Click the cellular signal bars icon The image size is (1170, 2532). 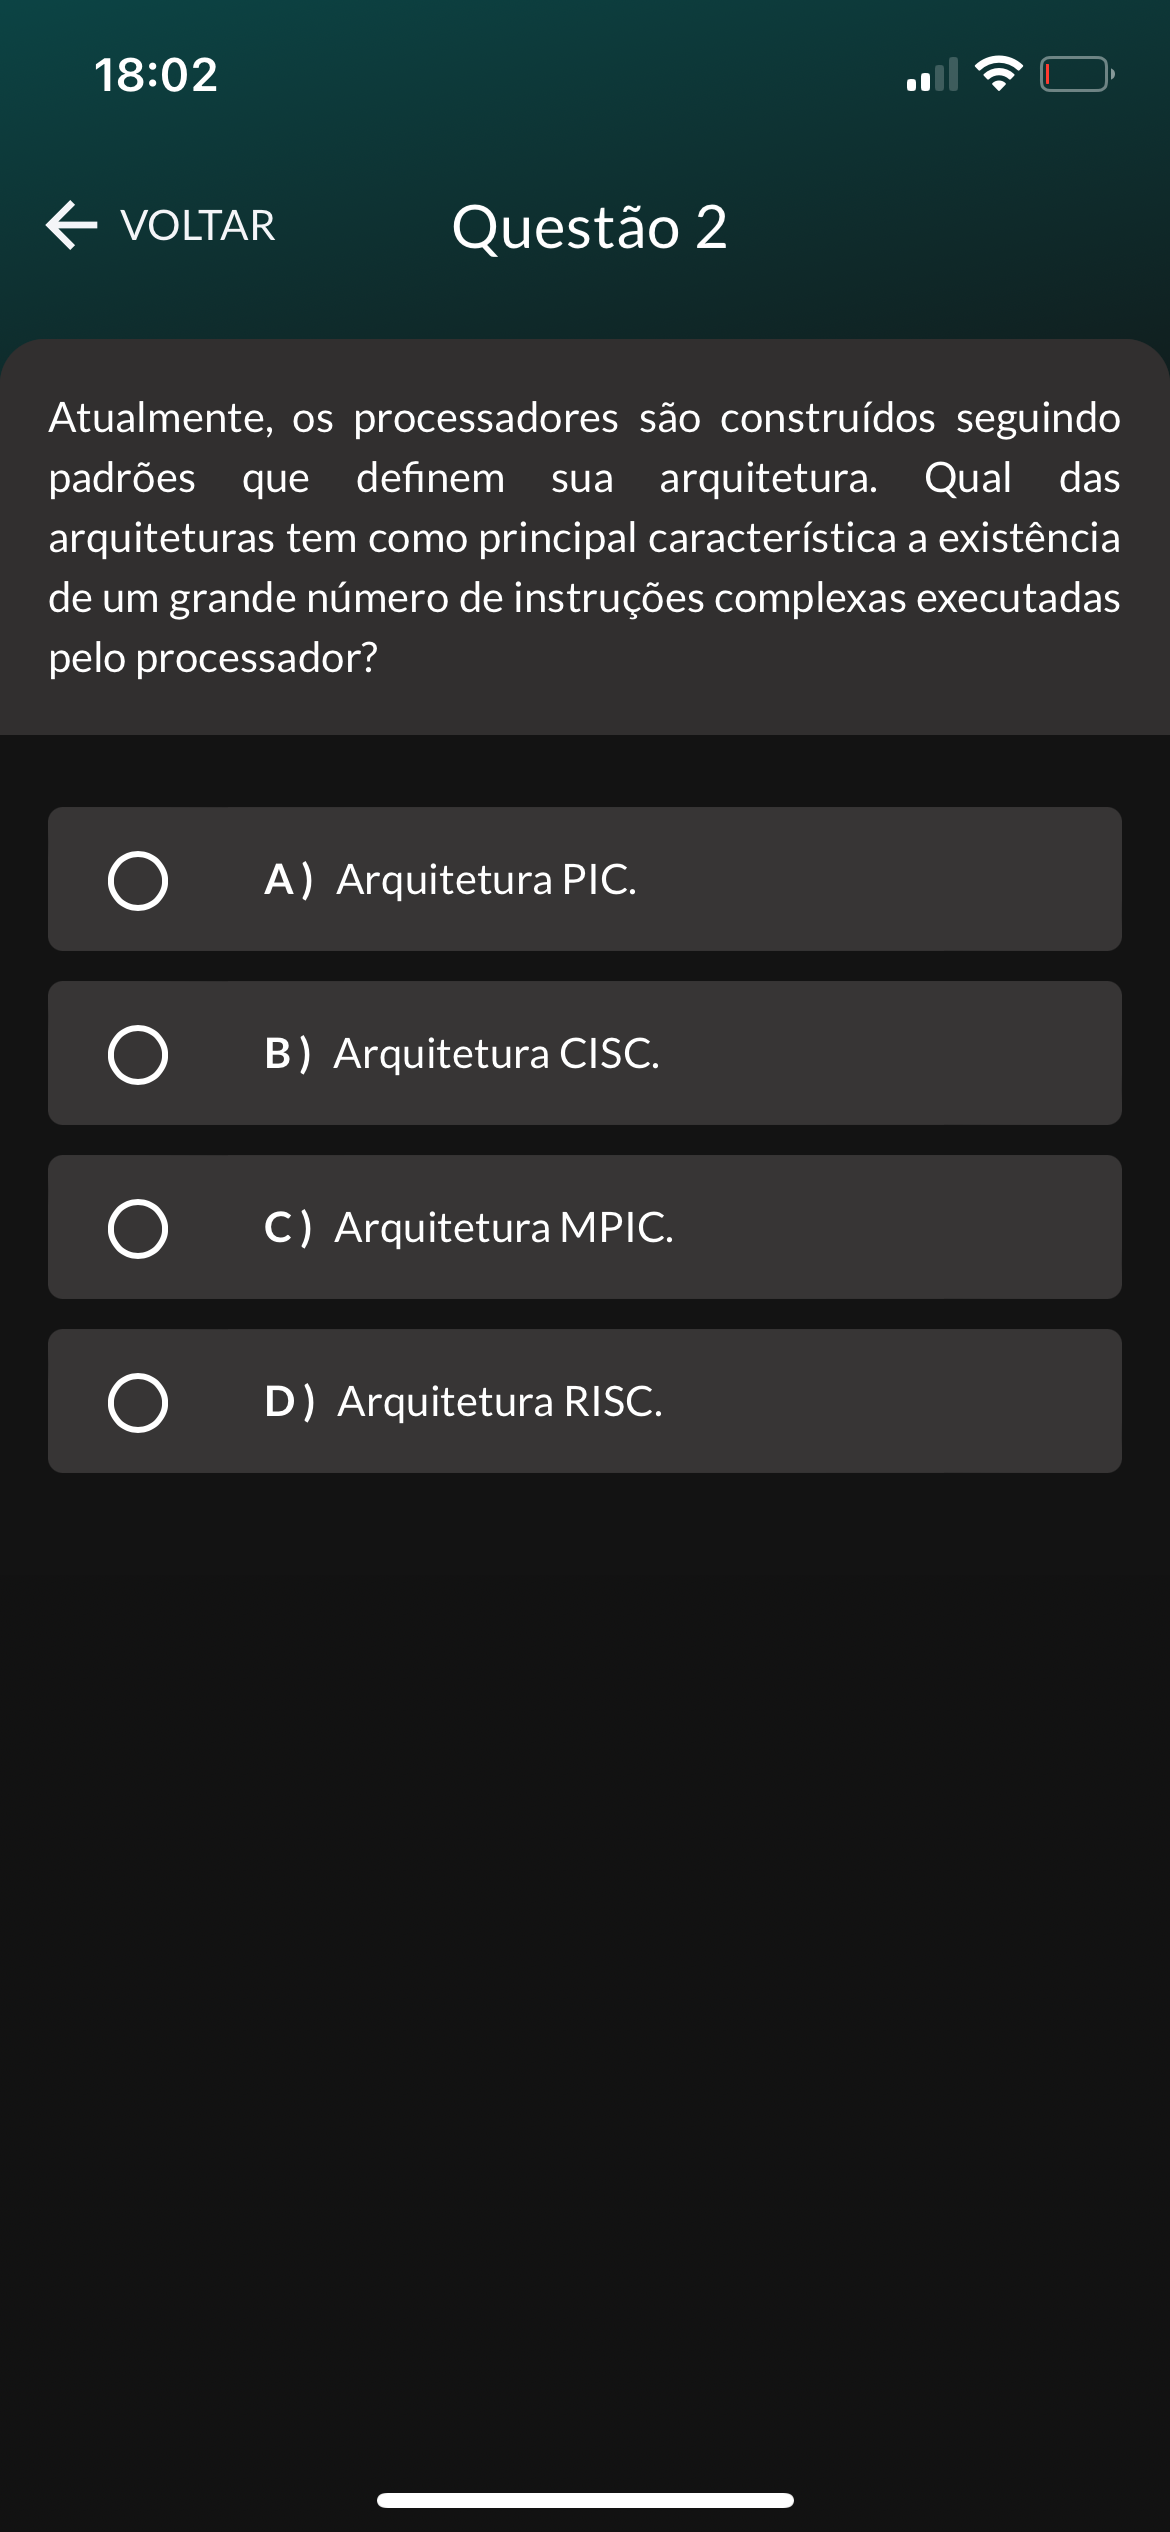point(932,75)
